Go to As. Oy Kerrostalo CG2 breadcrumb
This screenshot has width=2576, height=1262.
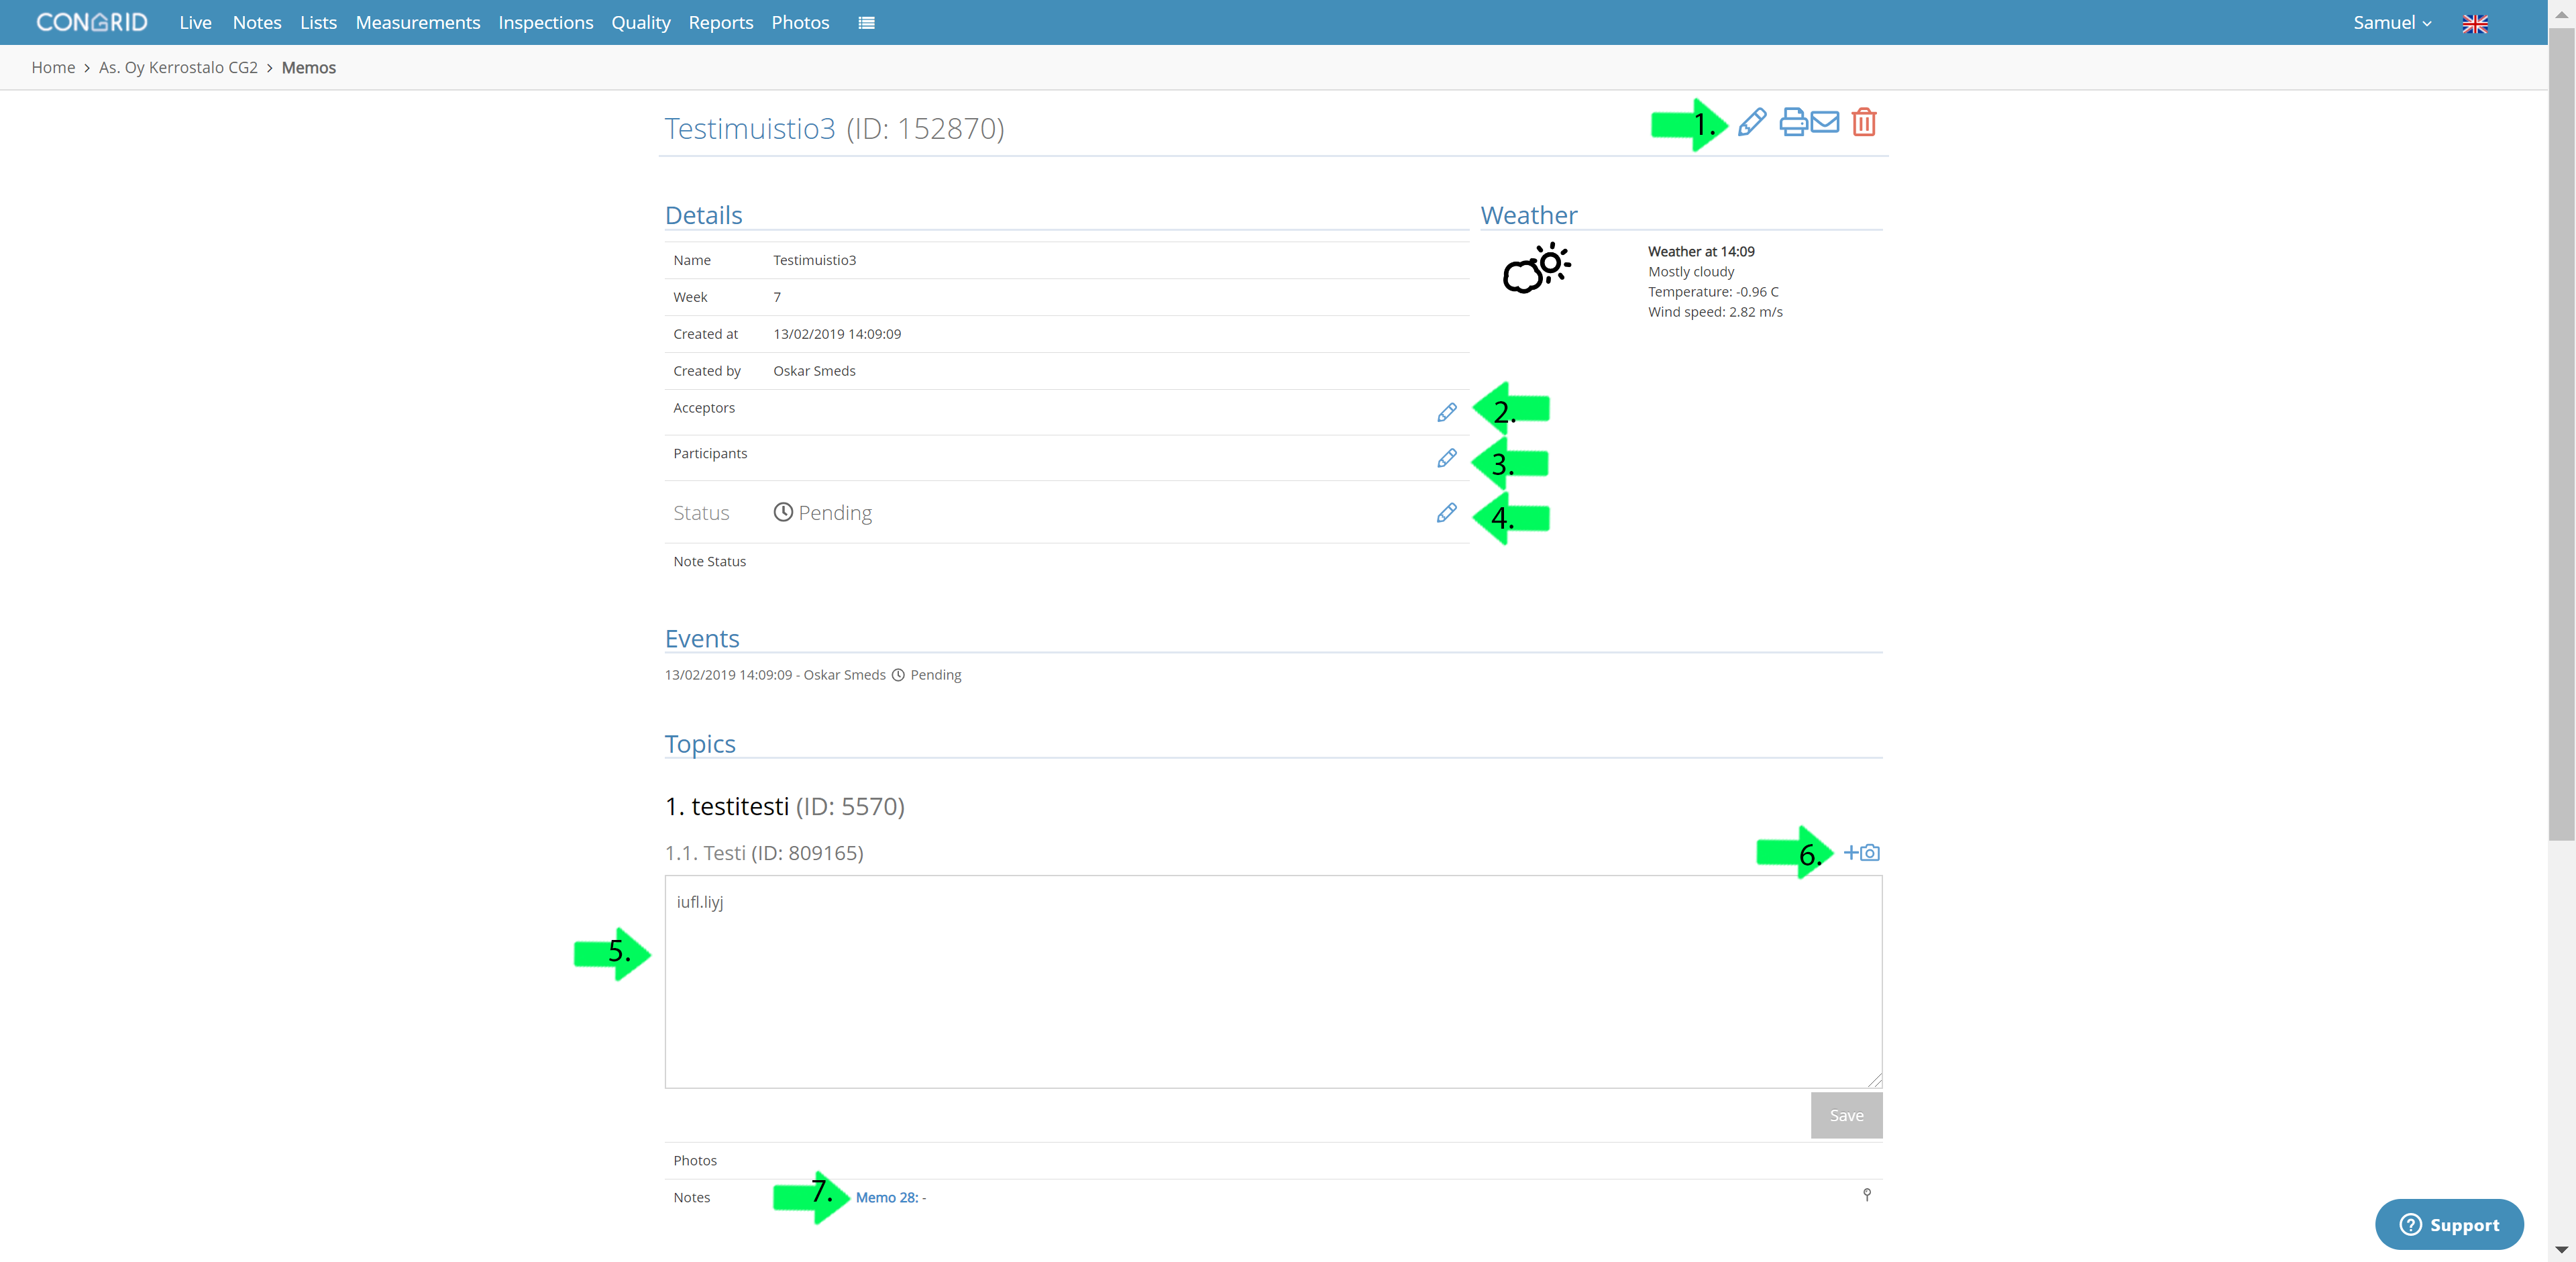[x=178, y=68]
